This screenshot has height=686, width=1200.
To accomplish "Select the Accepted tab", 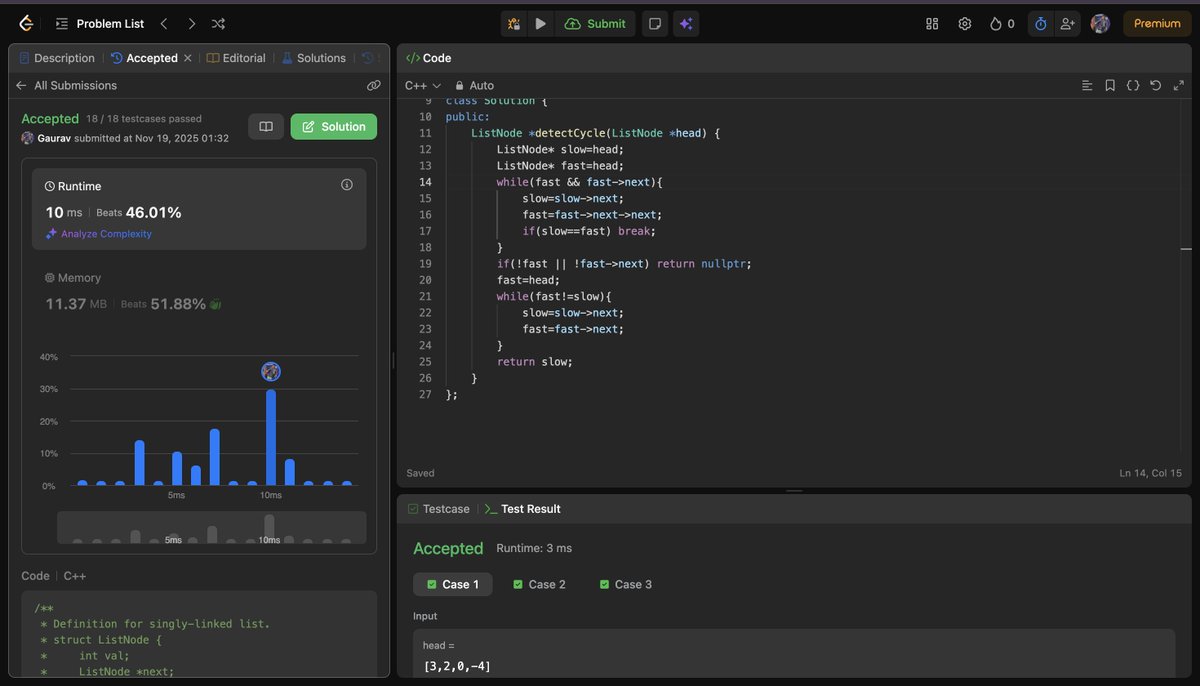I will click(x=144, y=58).
